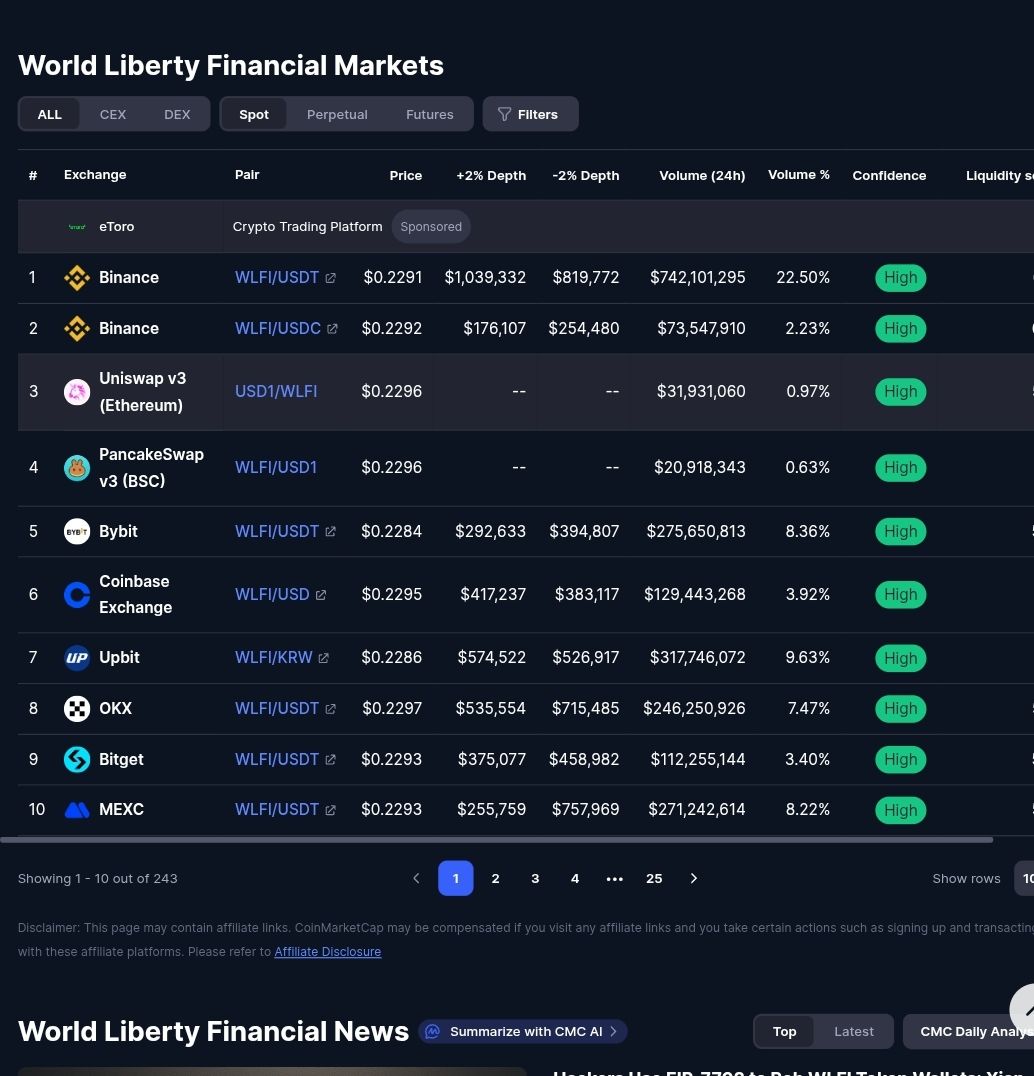Screen dimensions: 1034x1076
Task: Open the Show rows dropdown
Action: [1024, 878]
